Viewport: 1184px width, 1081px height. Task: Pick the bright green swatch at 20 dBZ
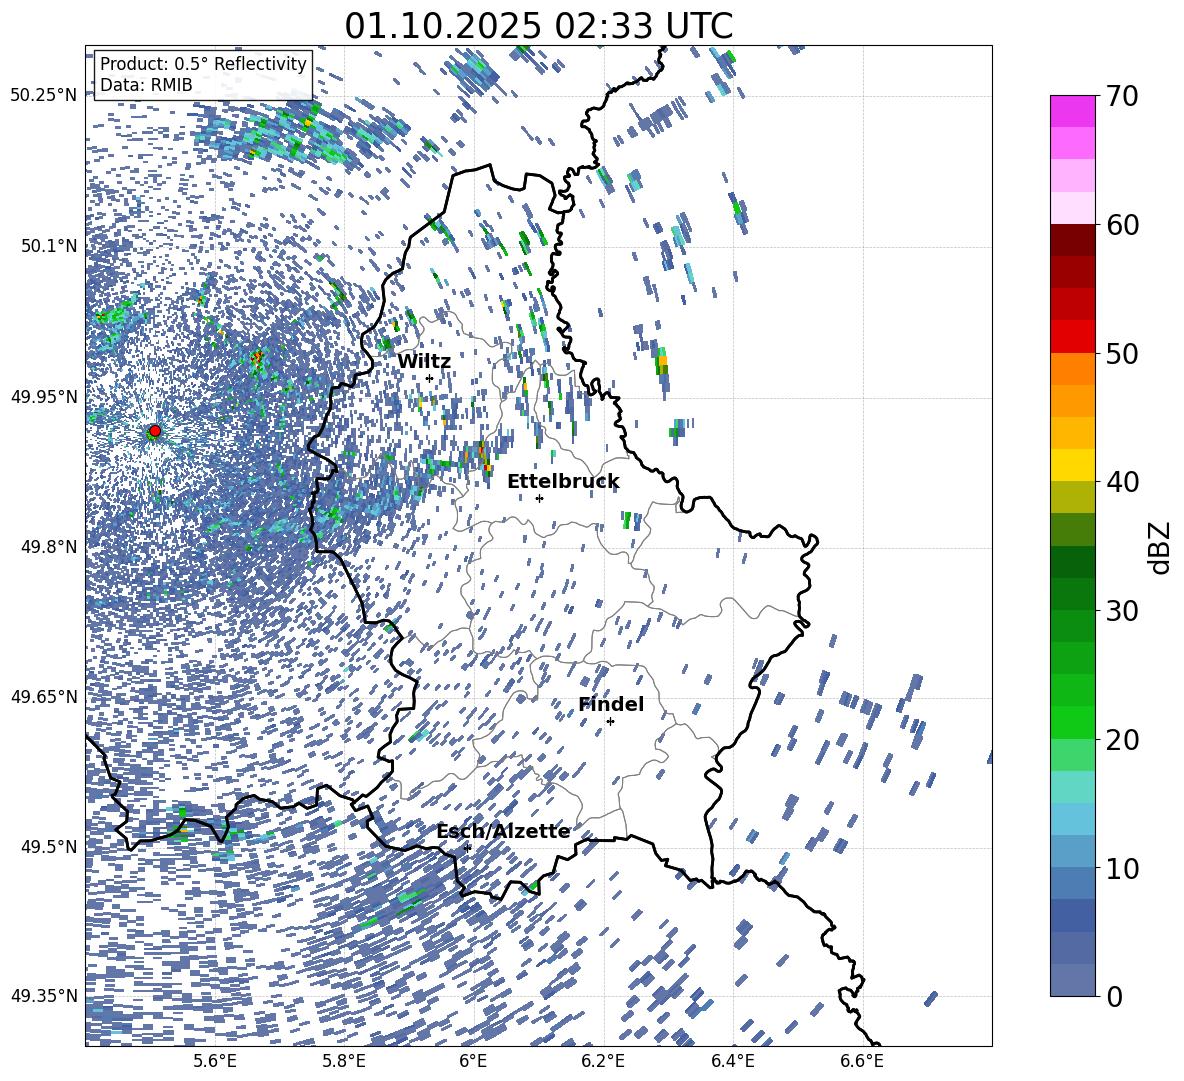[x=1072, y=722]
